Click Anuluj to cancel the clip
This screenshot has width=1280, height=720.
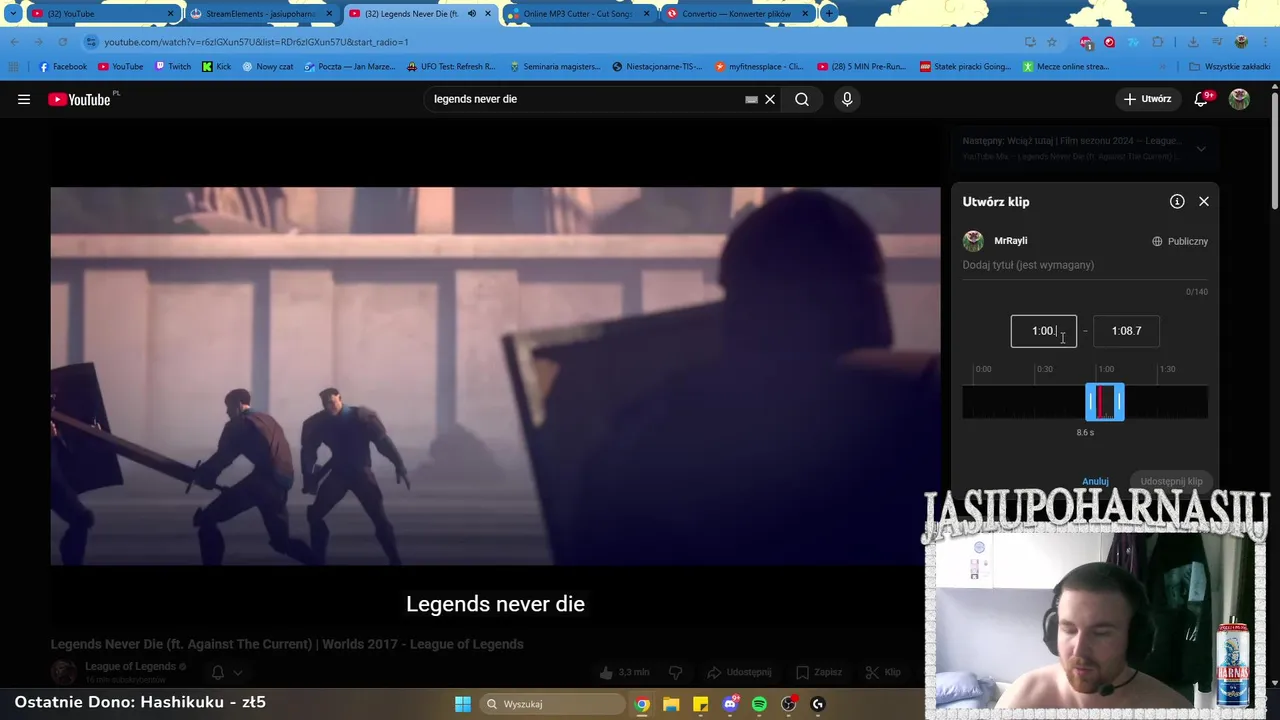tap(1095, 482)
